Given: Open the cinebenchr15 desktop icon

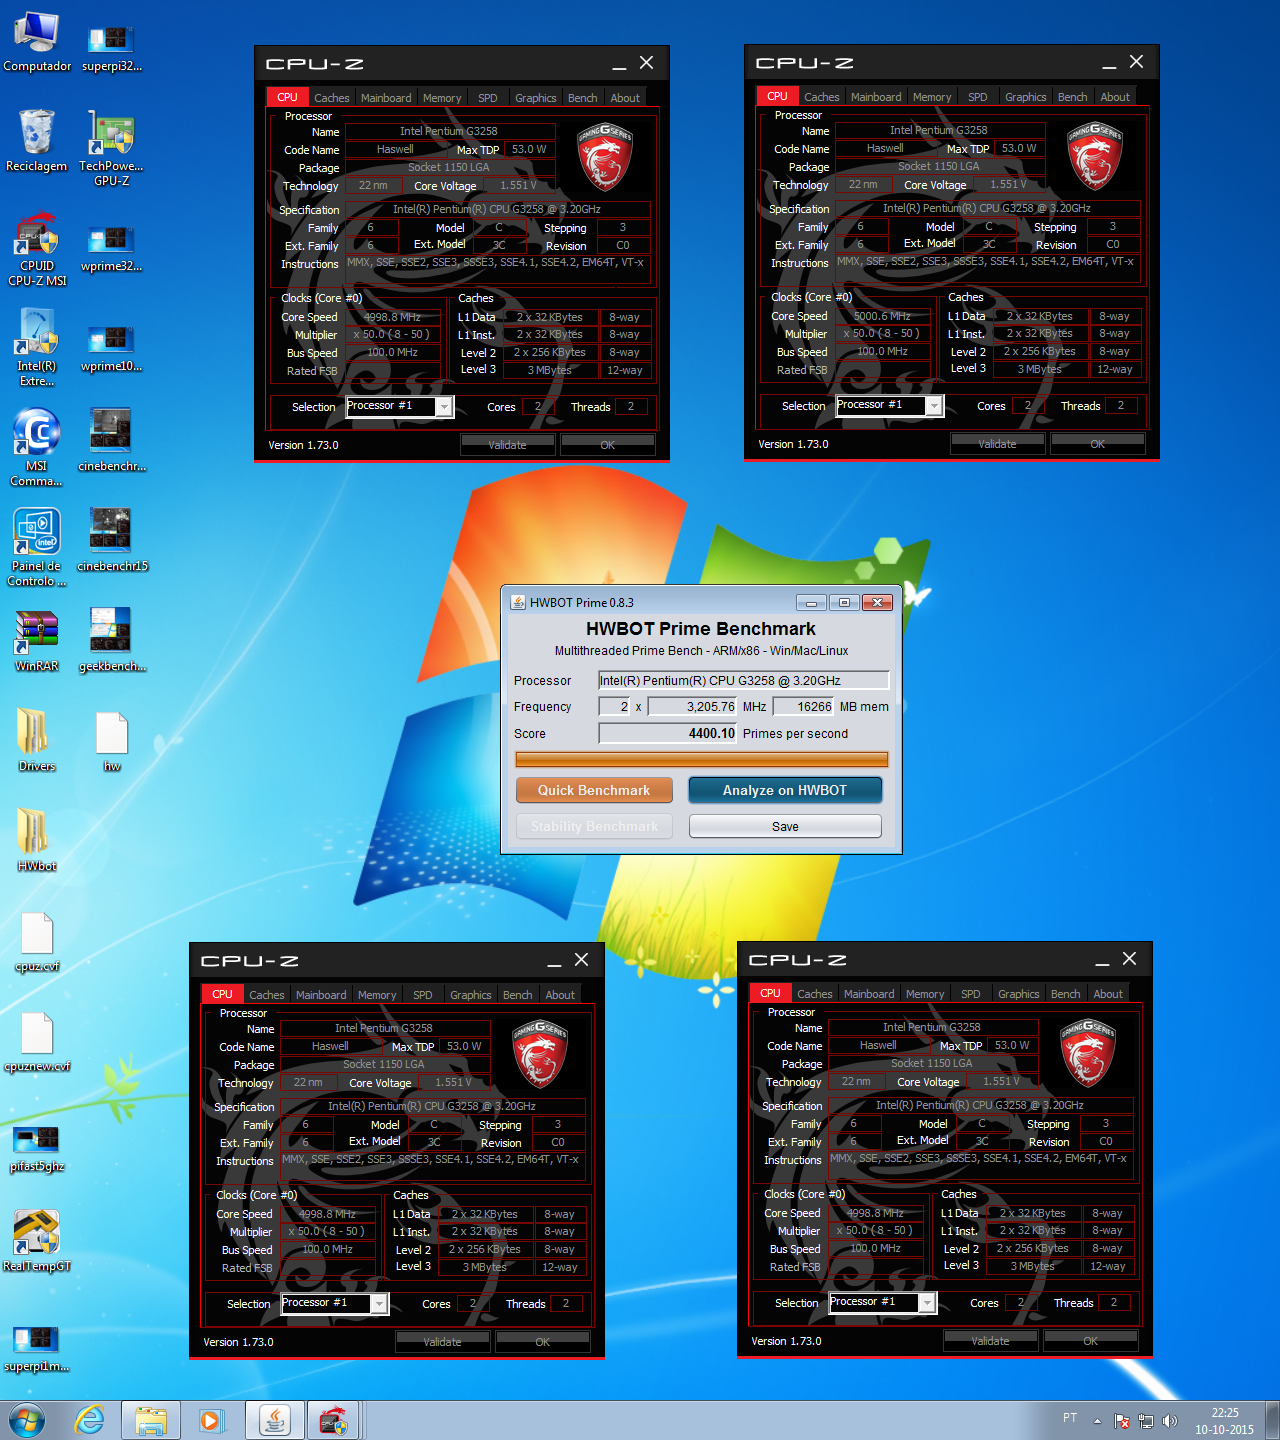Looking at the screenshot, I should click(112, 540).
